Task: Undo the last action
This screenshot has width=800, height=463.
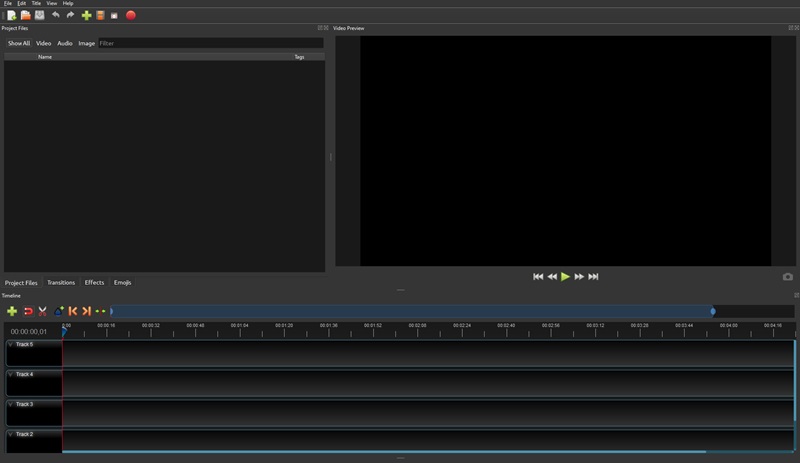Action: 56,15
